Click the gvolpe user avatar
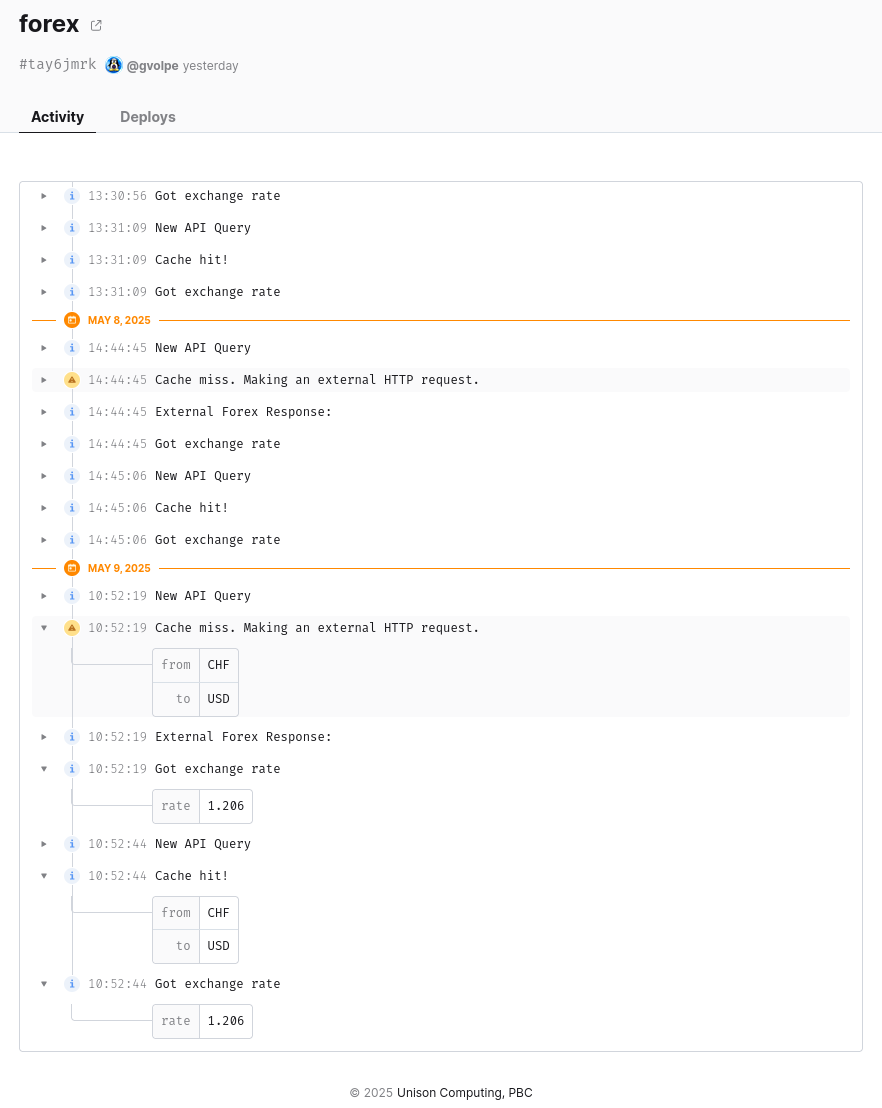Screen dimensions: 882x1108 click(x=114, y=65)
